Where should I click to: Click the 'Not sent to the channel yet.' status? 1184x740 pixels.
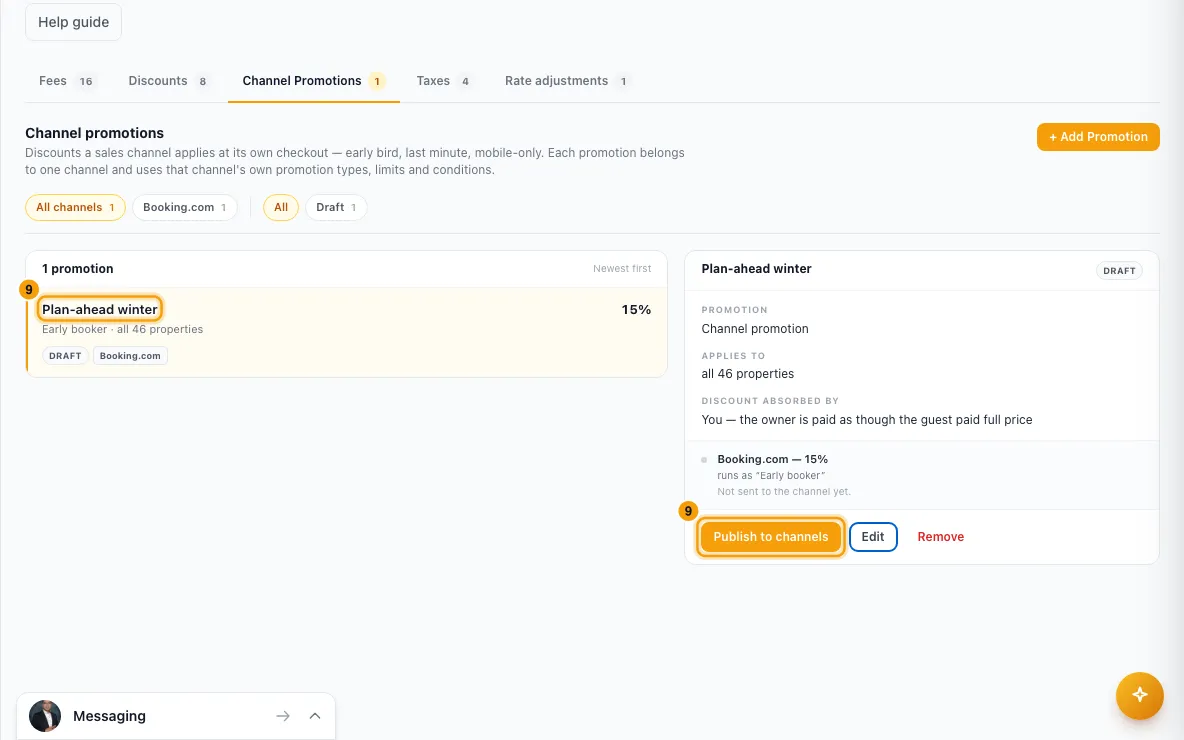tap(784, 492)
